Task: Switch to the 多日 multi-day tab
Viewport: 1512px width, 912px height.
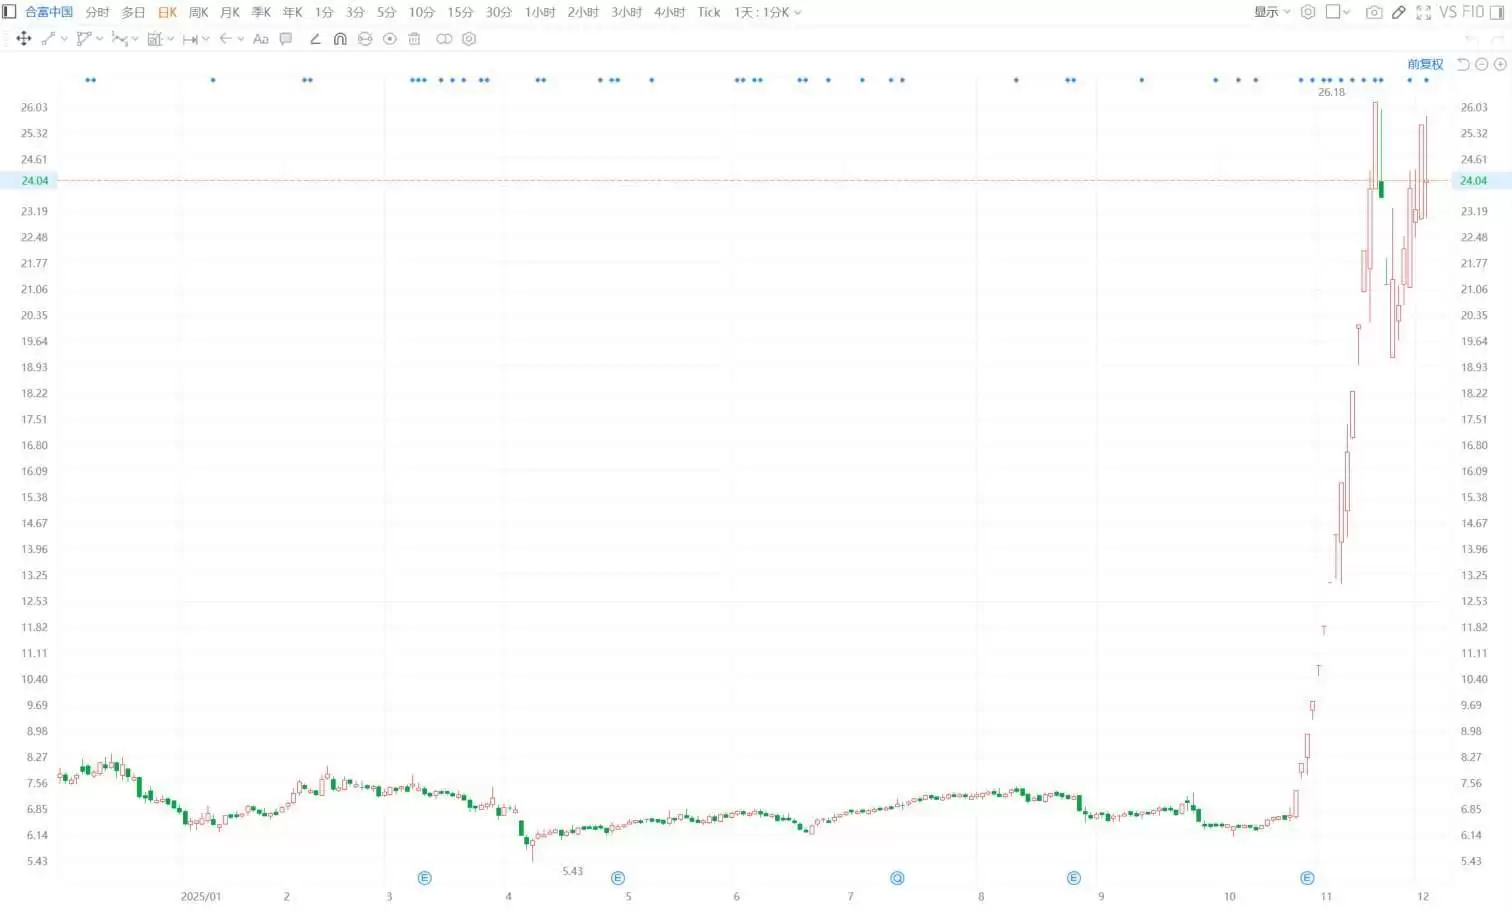Action: click(133, 12)
